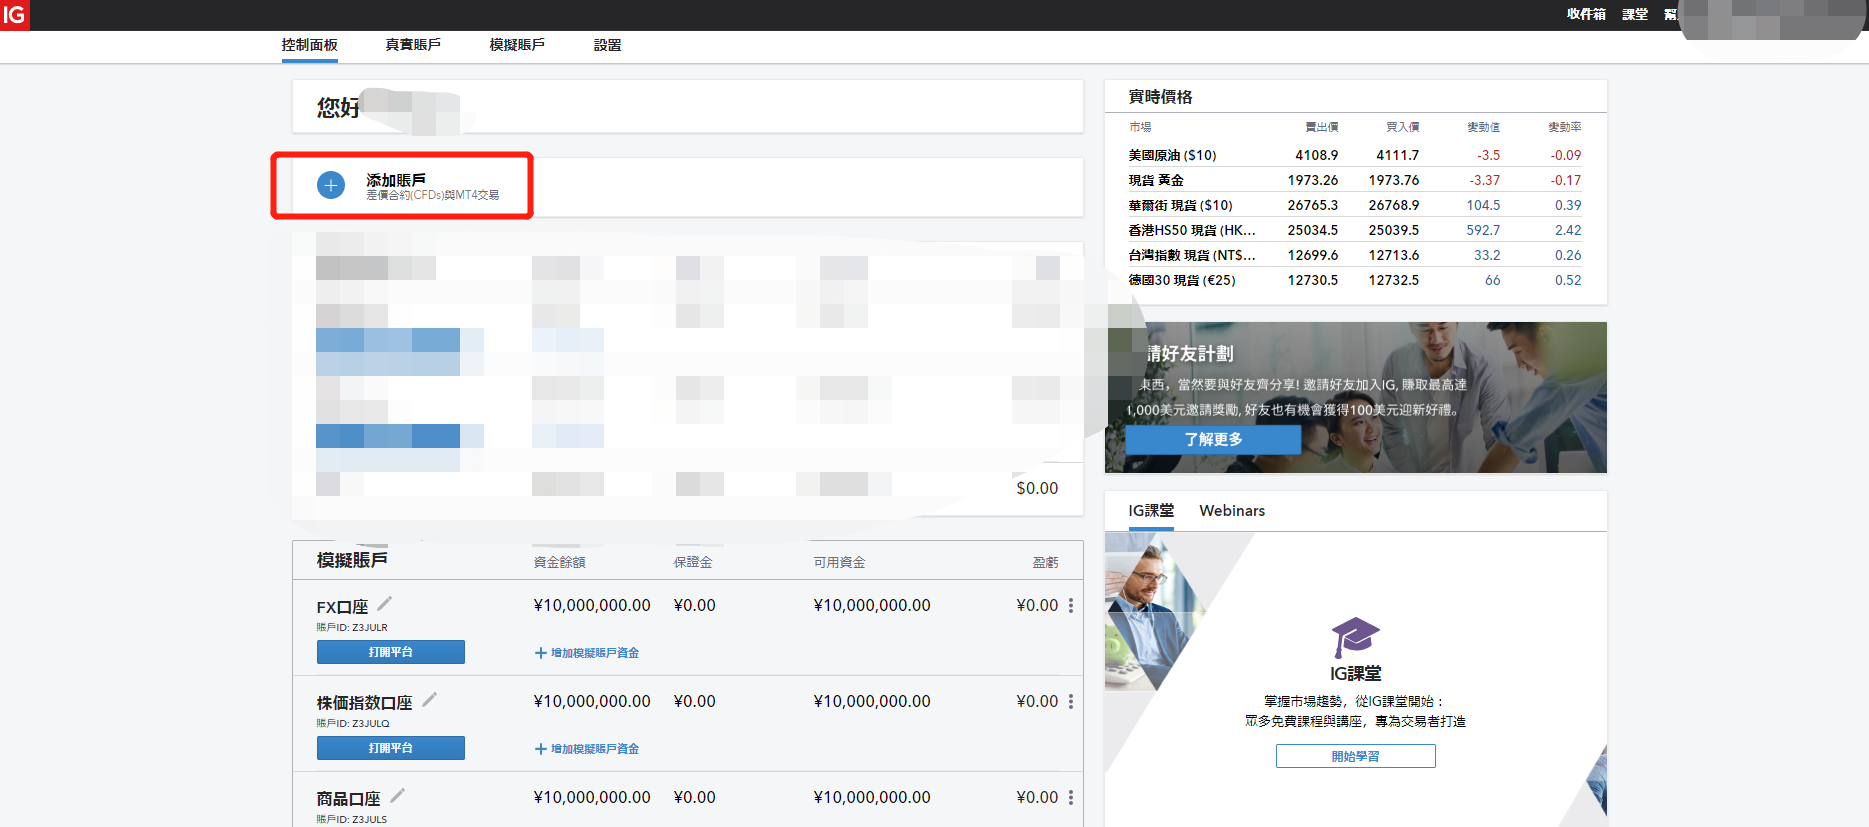Viewport: 1869px width, 827px height.
Task: Click the IG logo in the corner
Action: click(x=14, y=15)
